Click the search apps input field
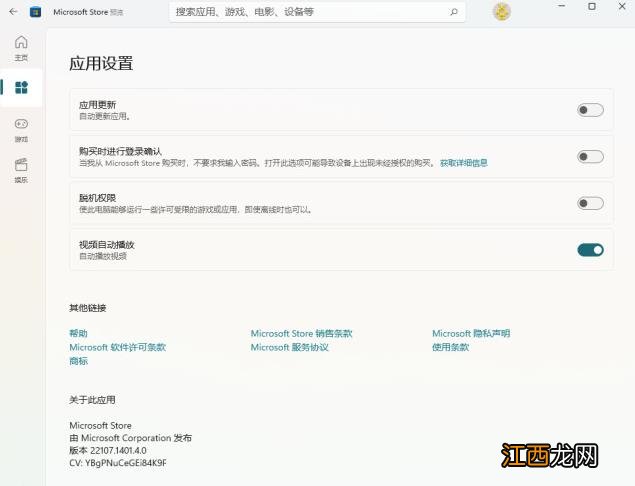The width and height of the screenshot is (635, 486). (317, 12)
